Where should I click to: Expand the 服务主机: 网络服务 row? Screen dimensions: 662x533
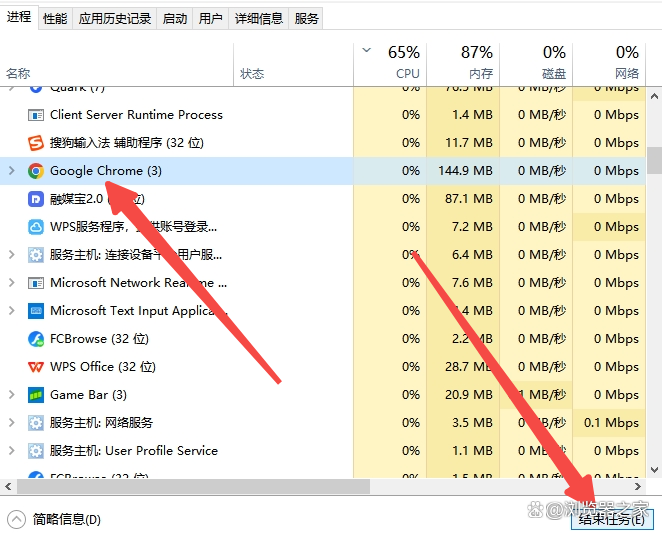[12, 423]
